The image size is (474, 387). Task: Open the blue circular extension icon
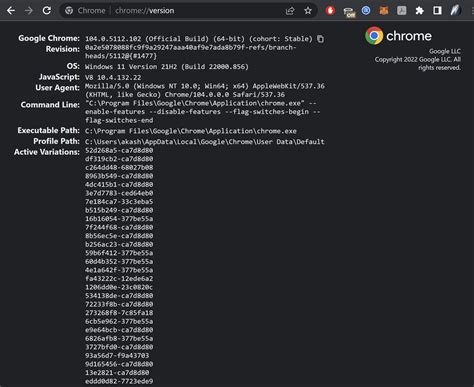click(x=366, y=10)
